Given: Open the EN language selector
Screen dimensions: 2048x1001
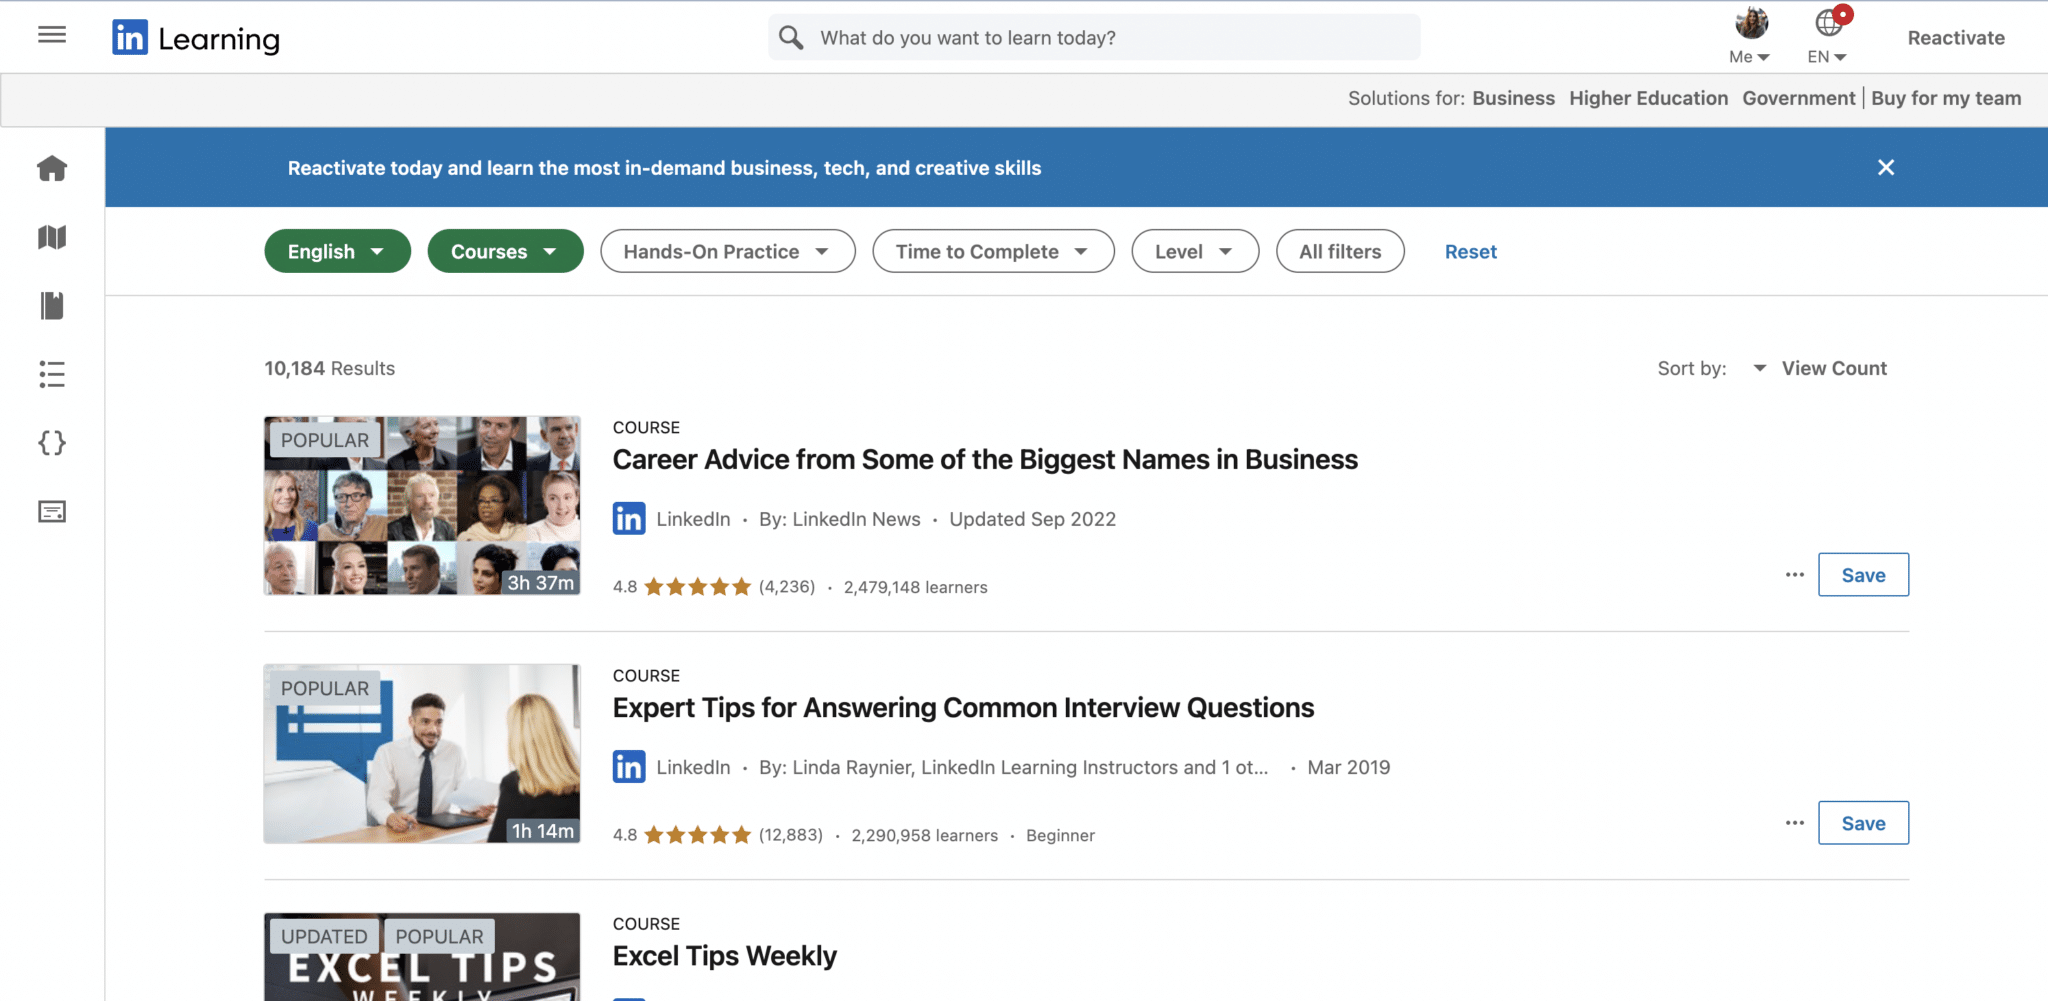Looking at the screenshot, I should click(x=1826, y=35).
